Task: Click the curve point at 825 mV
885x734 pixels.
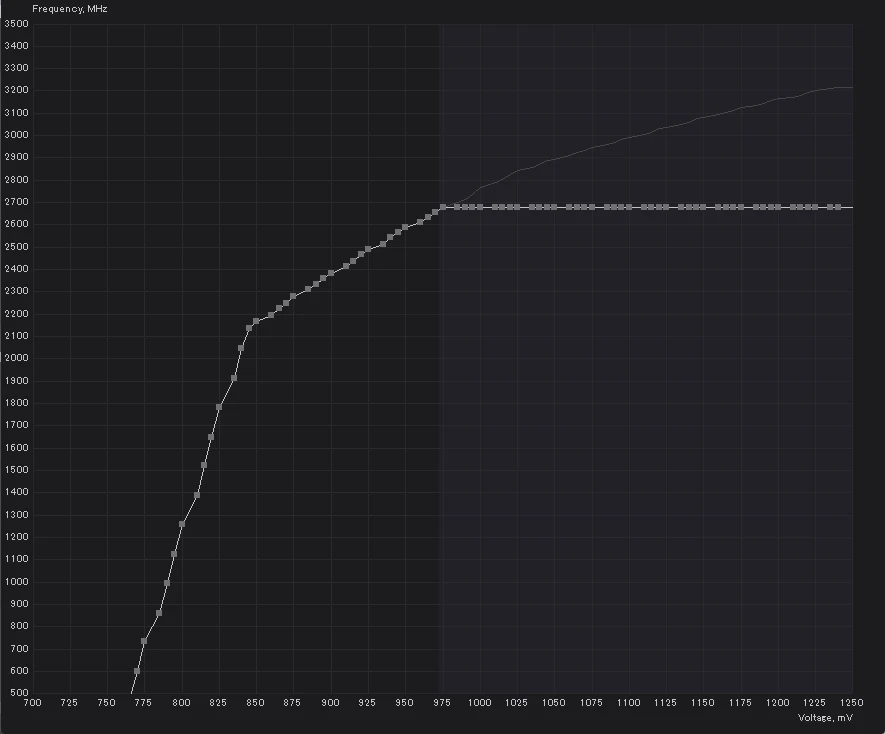Action: pyautogui.click(x=219, y=407)
